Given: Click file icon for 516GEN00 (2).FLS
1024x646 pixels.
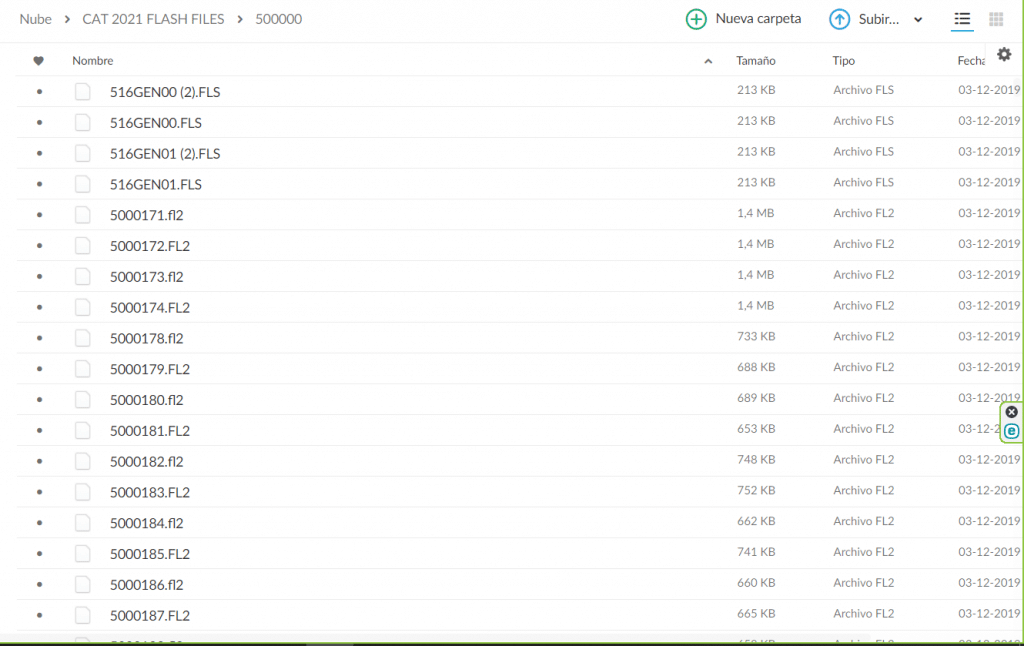Looking at the screenshot, I should tap(82, 91).
